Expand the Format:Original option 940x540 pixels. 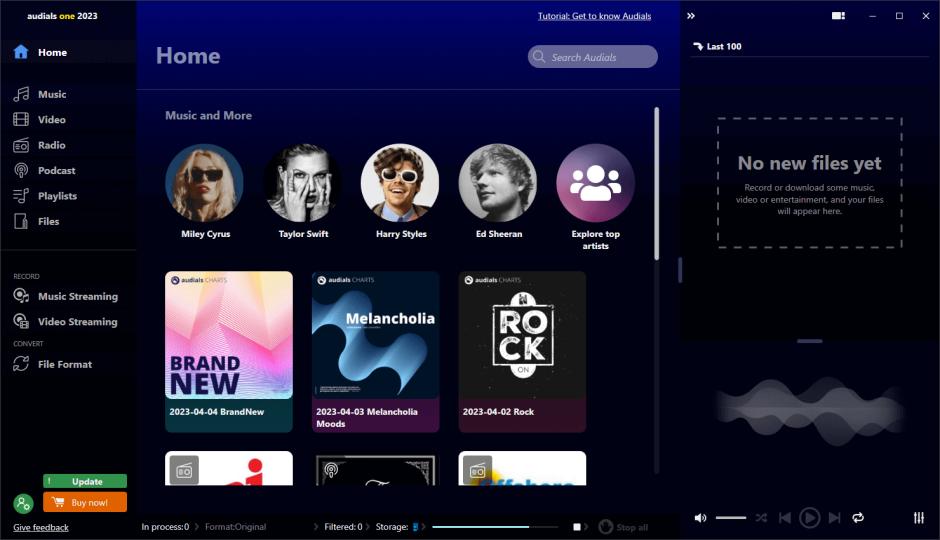[236, 527]
